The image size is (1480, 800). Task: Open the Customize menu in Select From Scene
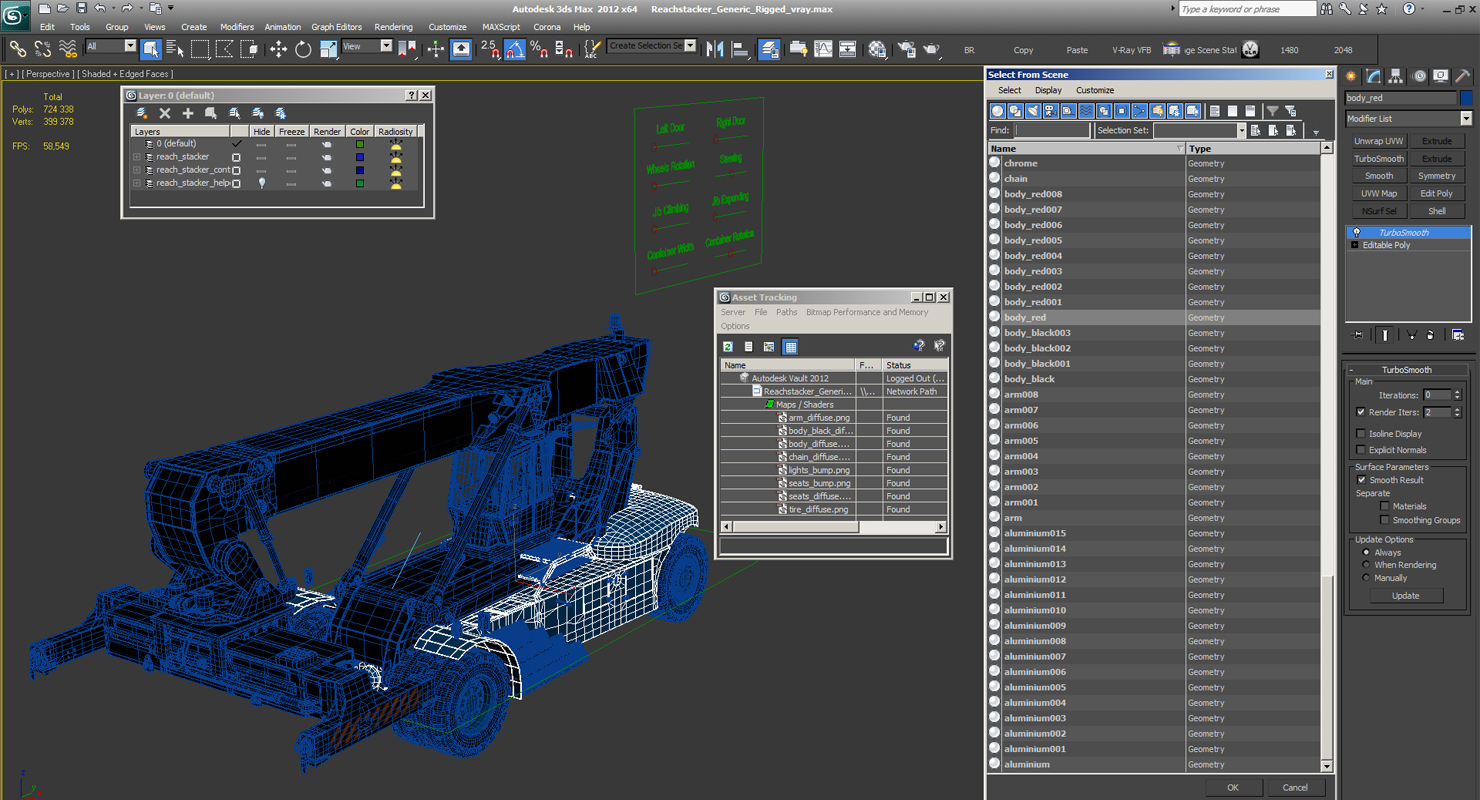pos(1095,90)
